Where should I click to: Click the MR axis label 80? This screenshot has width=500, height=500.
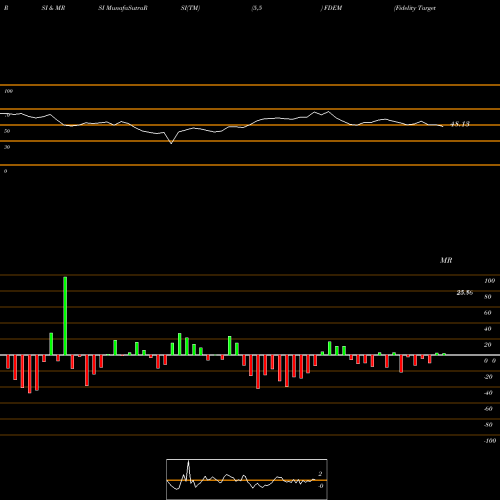click(488, 297)
